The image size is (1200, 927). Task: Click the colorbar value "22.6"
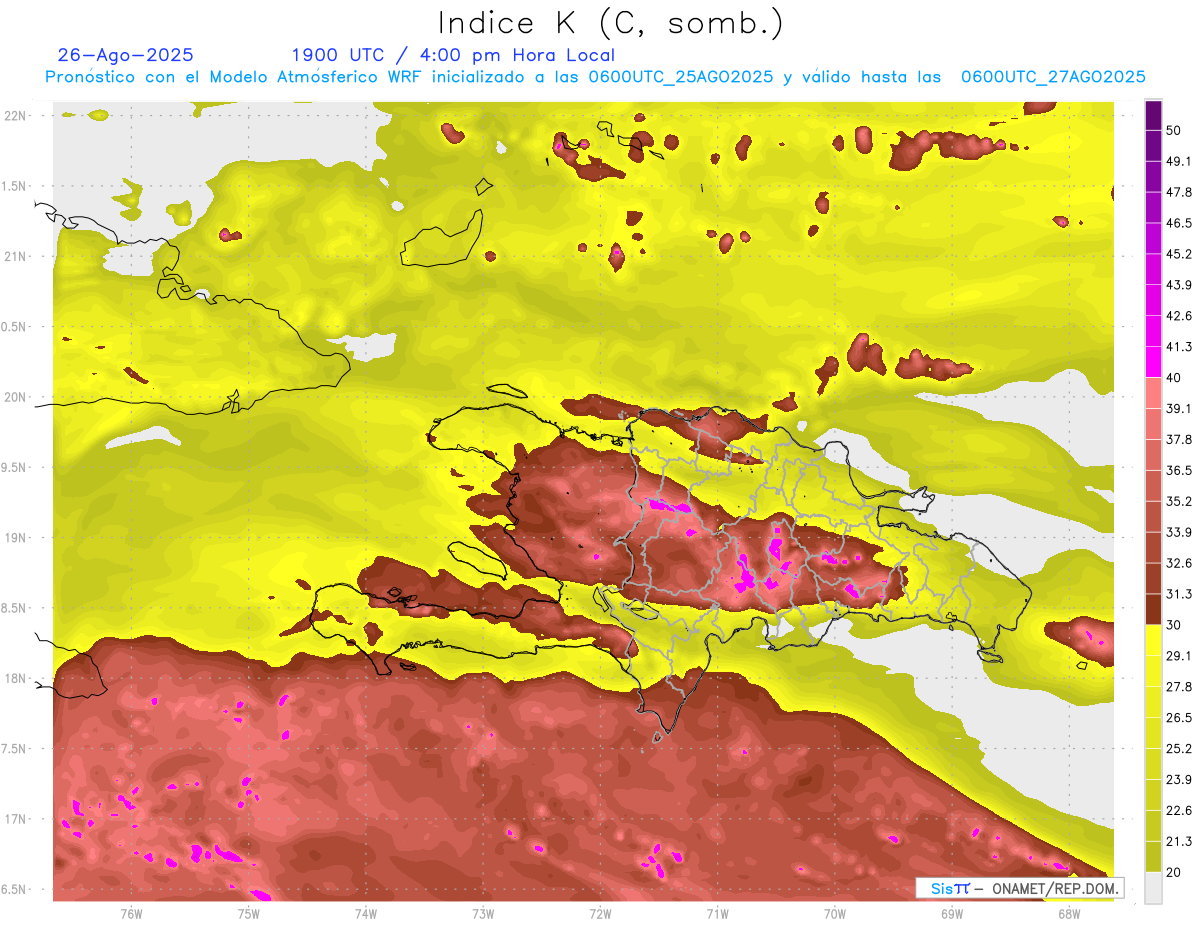(x=1179, y=811)
